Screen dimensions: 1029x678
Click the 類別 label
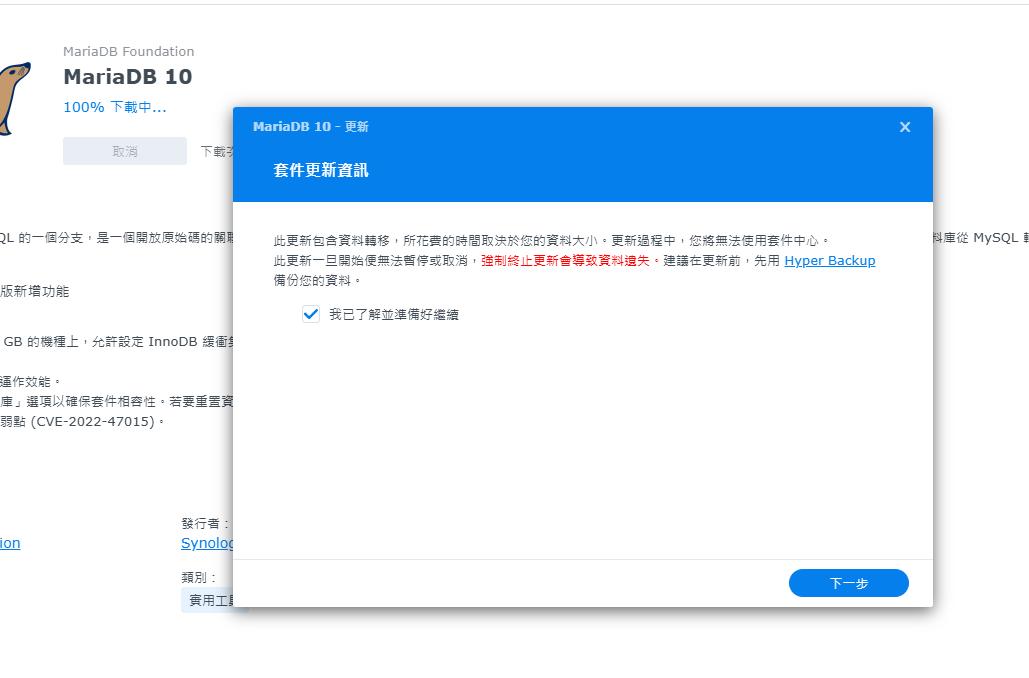pyautogui.click(x=199, y=577)
